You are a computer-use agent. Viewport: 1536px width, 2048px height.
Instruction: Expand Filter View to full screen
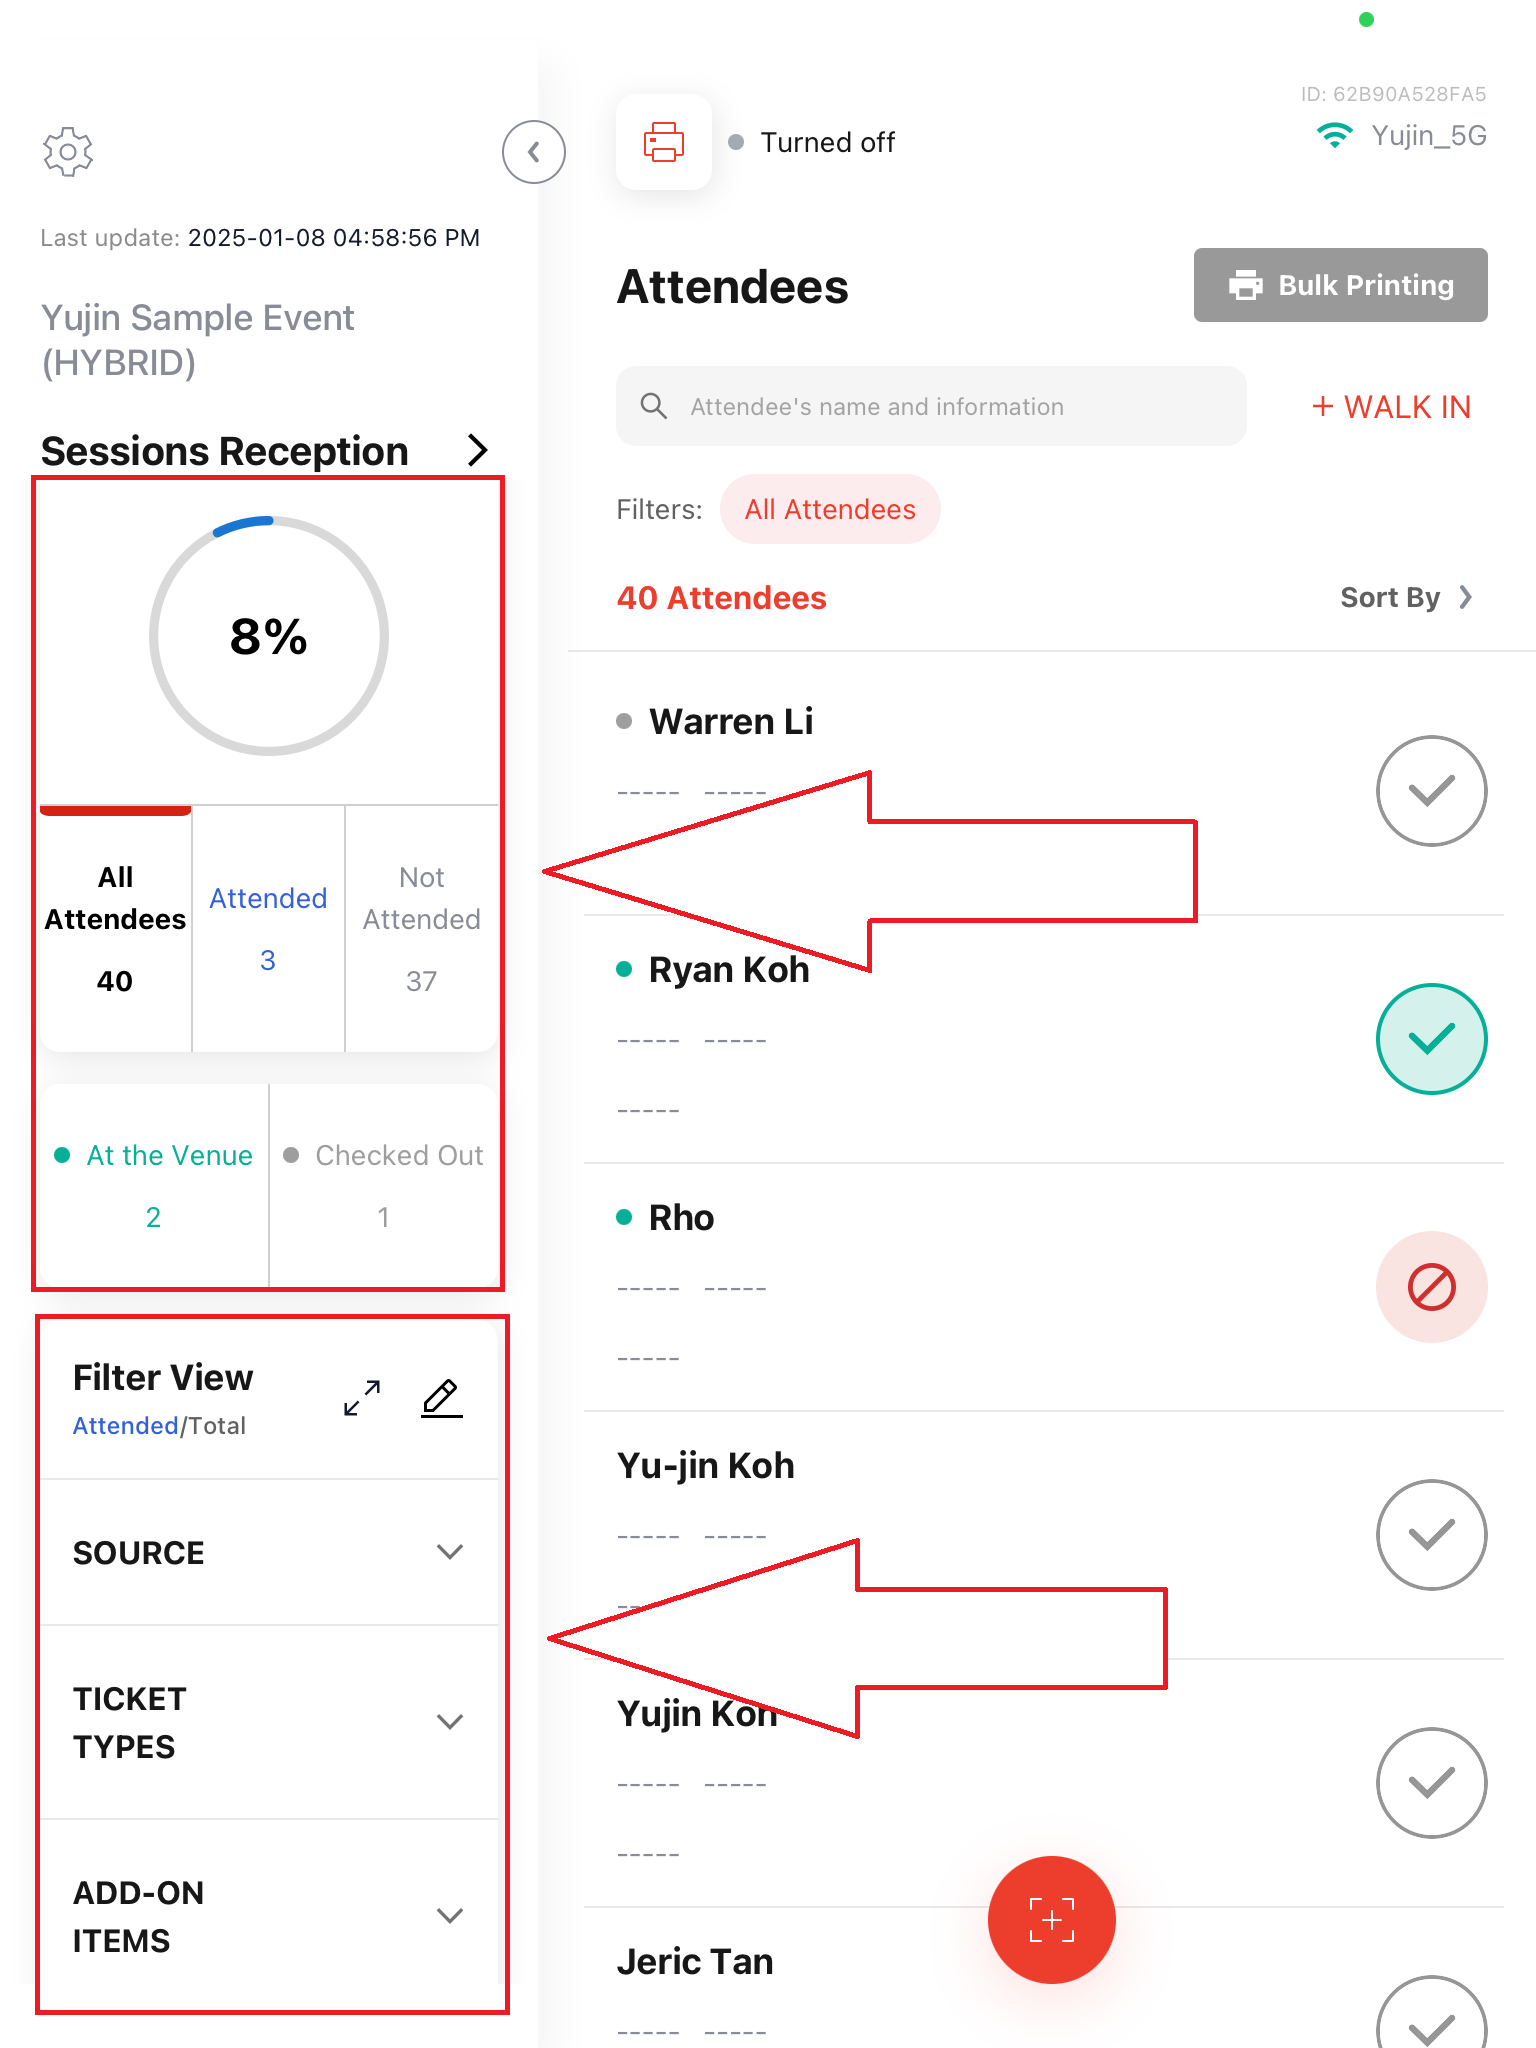(362, 1398)
